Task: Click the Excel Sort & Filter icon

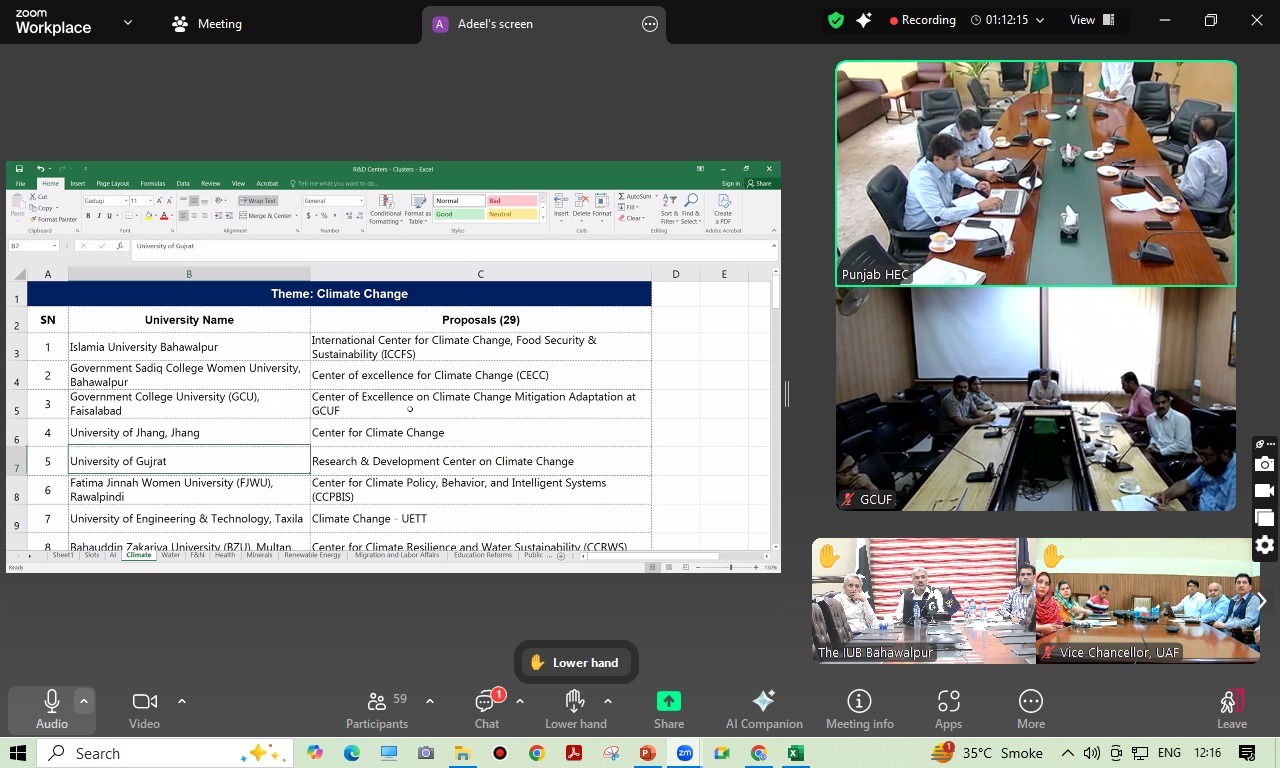Action: (669, 209)
